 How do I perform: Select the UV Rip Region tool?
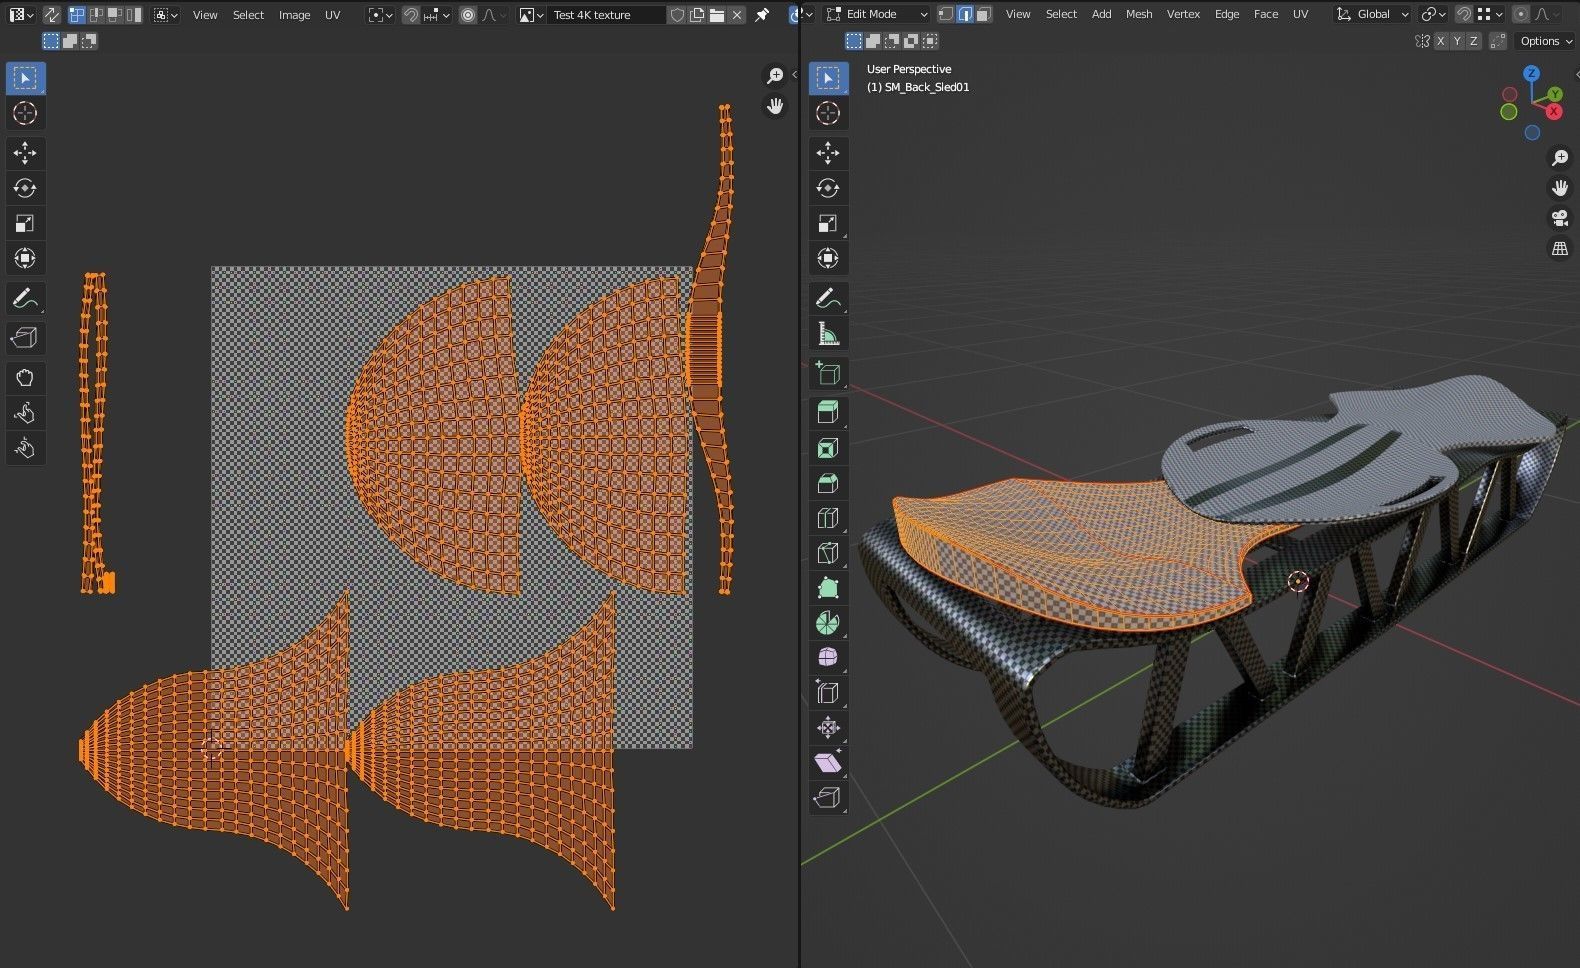(25, 338)
